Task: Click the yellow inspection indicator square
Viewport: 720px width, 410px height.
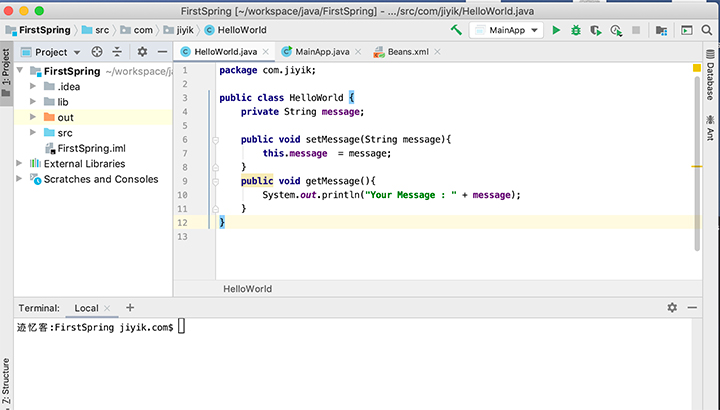Action: click(x=697, y=68)
